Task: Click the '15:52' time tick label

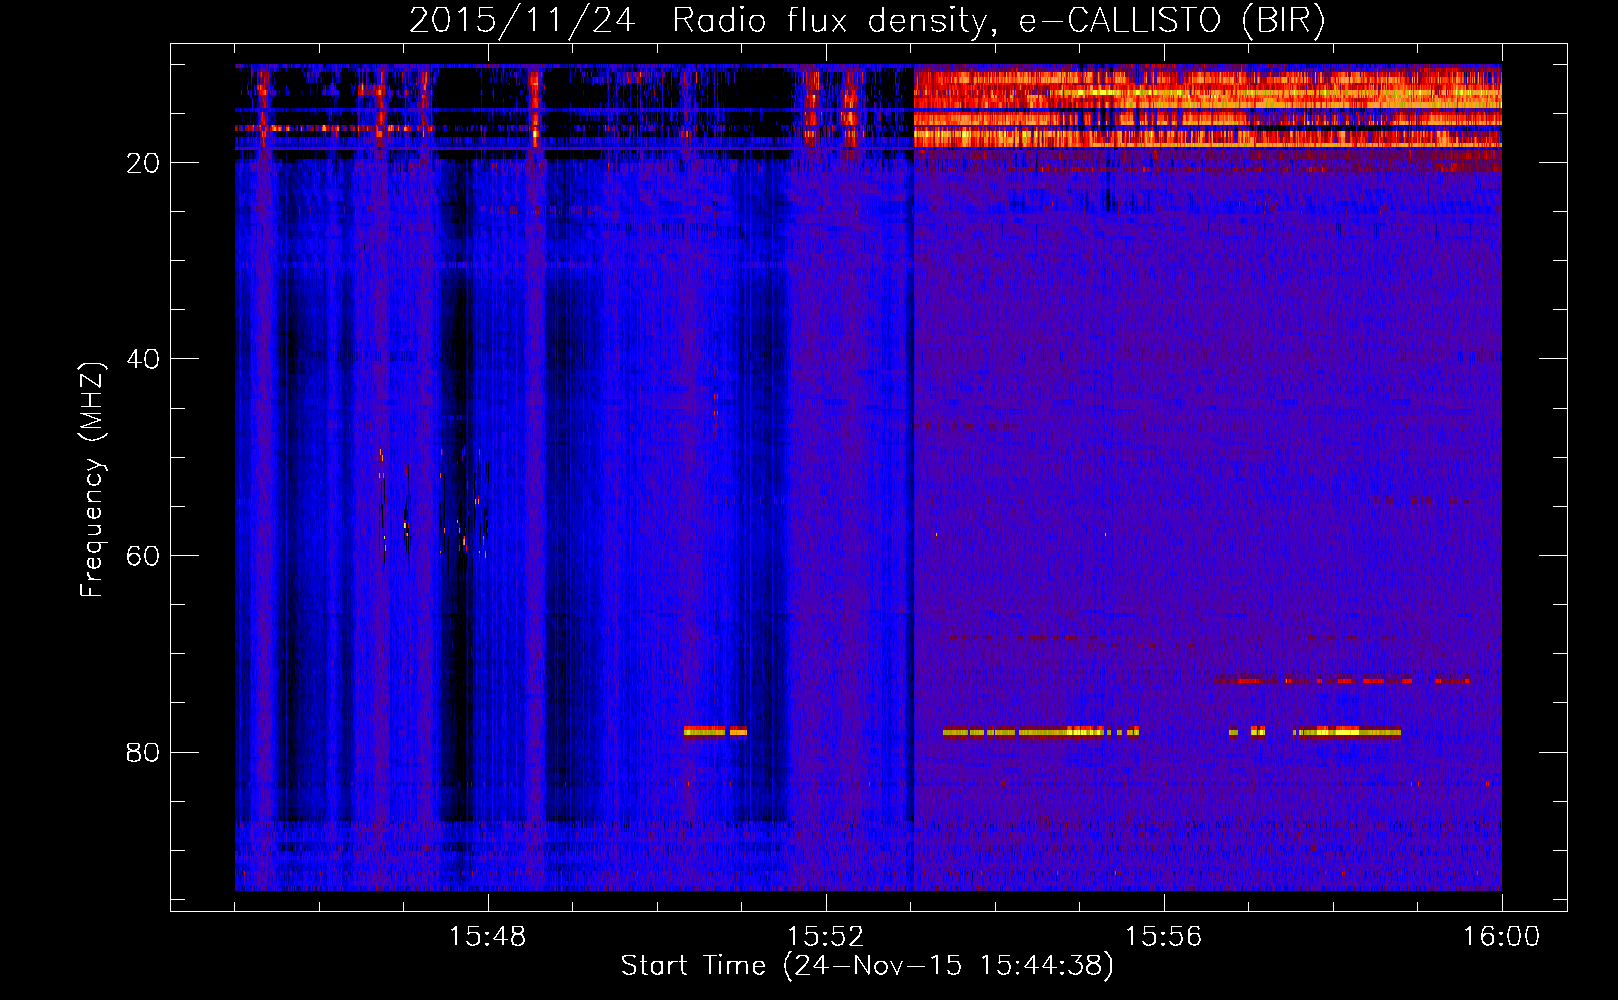Action: click(826, 937)
